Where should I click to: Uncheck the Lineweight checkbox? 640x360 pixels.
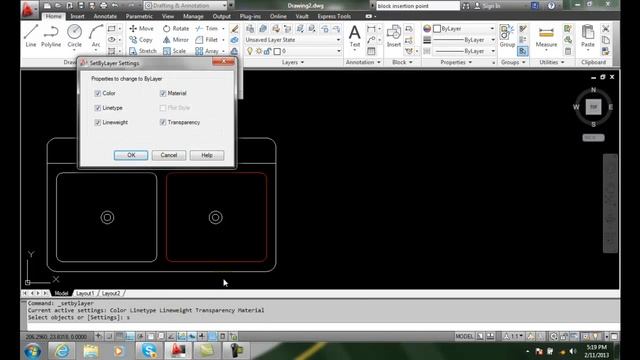coord(98,122)
